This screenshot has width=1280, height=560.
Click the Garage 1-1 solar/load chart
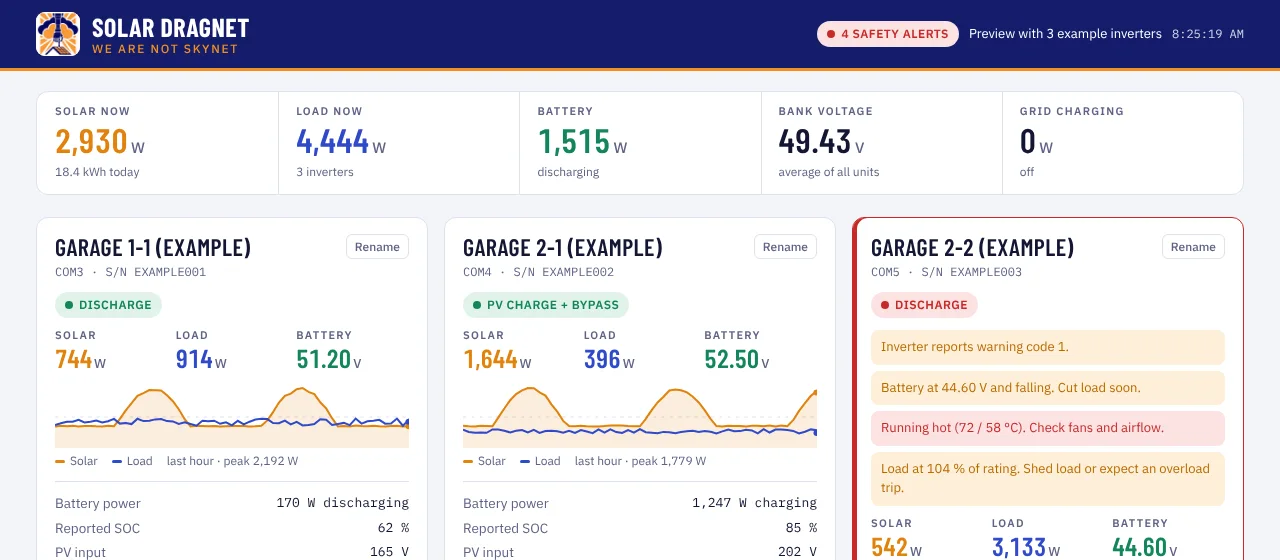coord(232,416)
